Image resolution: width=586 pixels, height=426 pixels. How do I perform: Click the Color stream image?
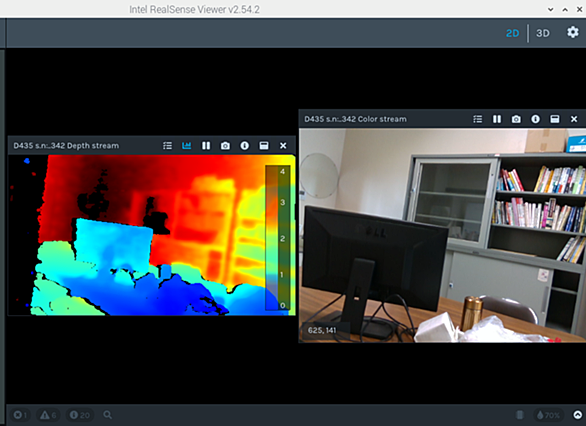[442, 235]
